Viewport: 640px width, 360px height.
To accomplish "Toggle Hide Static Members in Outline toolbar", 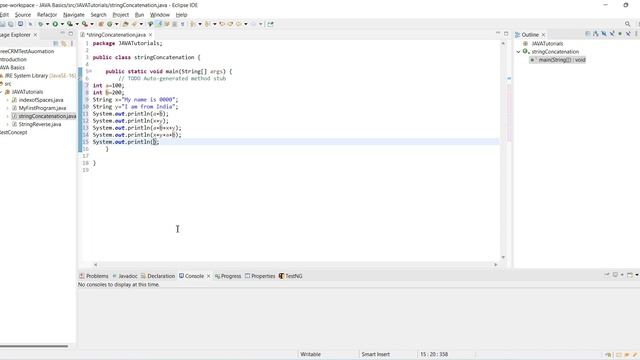I will [x=612, y=34].
